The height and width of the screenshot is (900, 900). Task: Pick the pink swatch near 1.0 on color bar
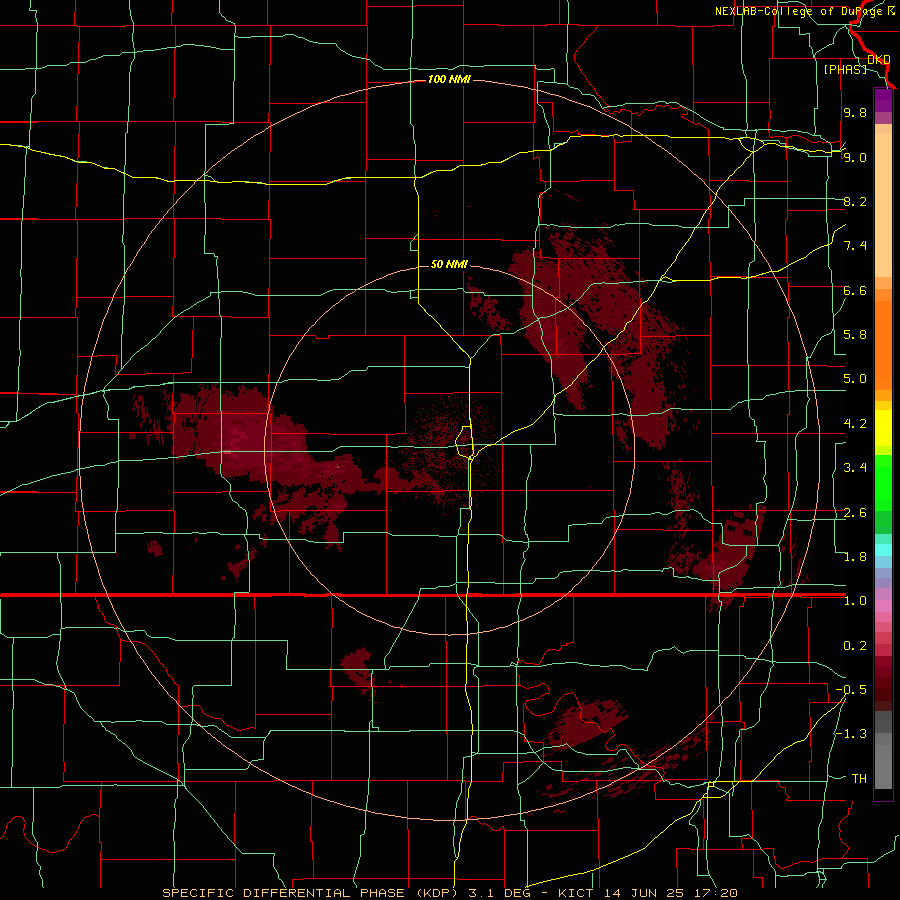point(883,606)
